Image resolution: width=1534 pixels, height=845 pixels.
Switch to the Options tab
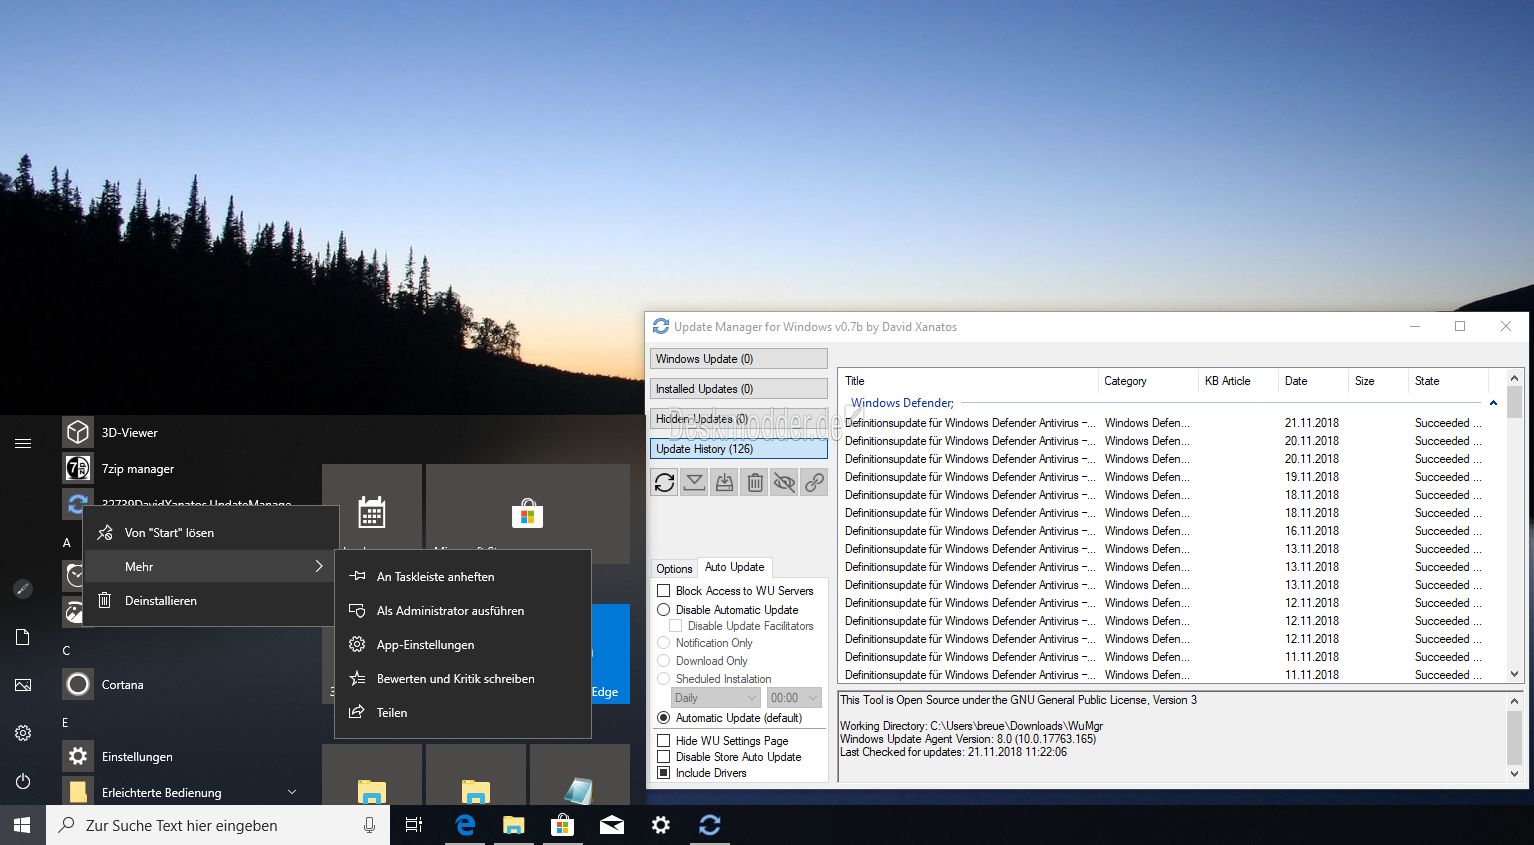point(674,568)
